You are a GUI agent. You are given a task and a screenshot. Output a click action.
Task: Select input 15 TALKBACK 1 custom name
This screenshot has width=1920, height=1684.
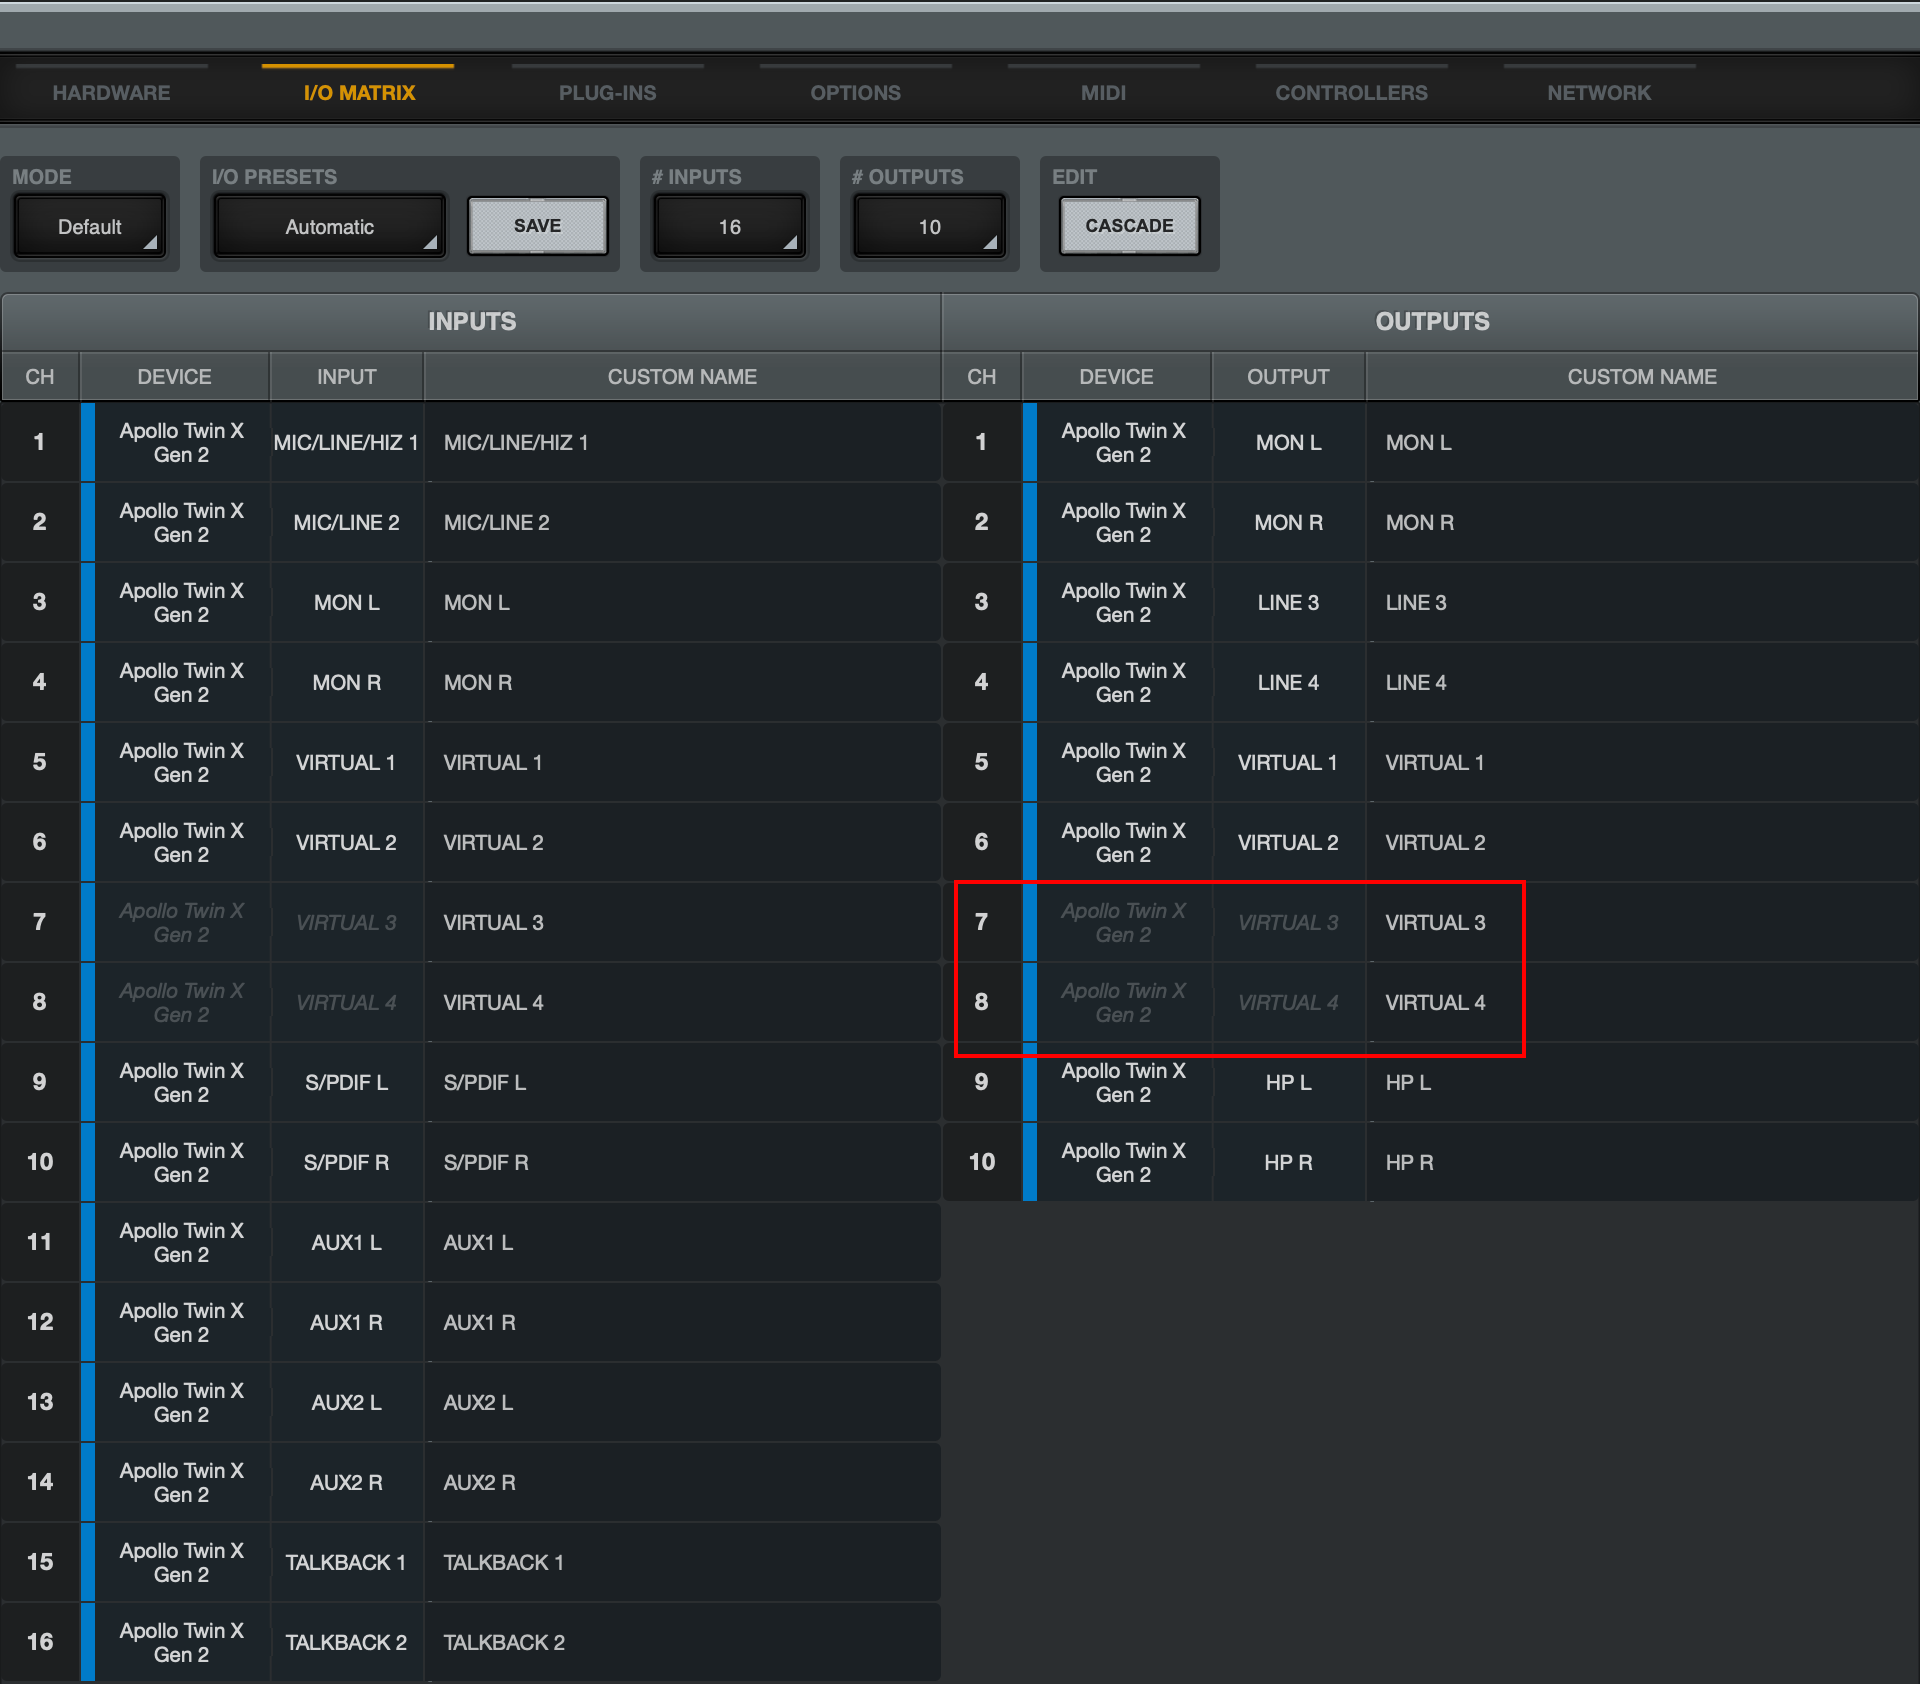click(x=680, y=1562)
